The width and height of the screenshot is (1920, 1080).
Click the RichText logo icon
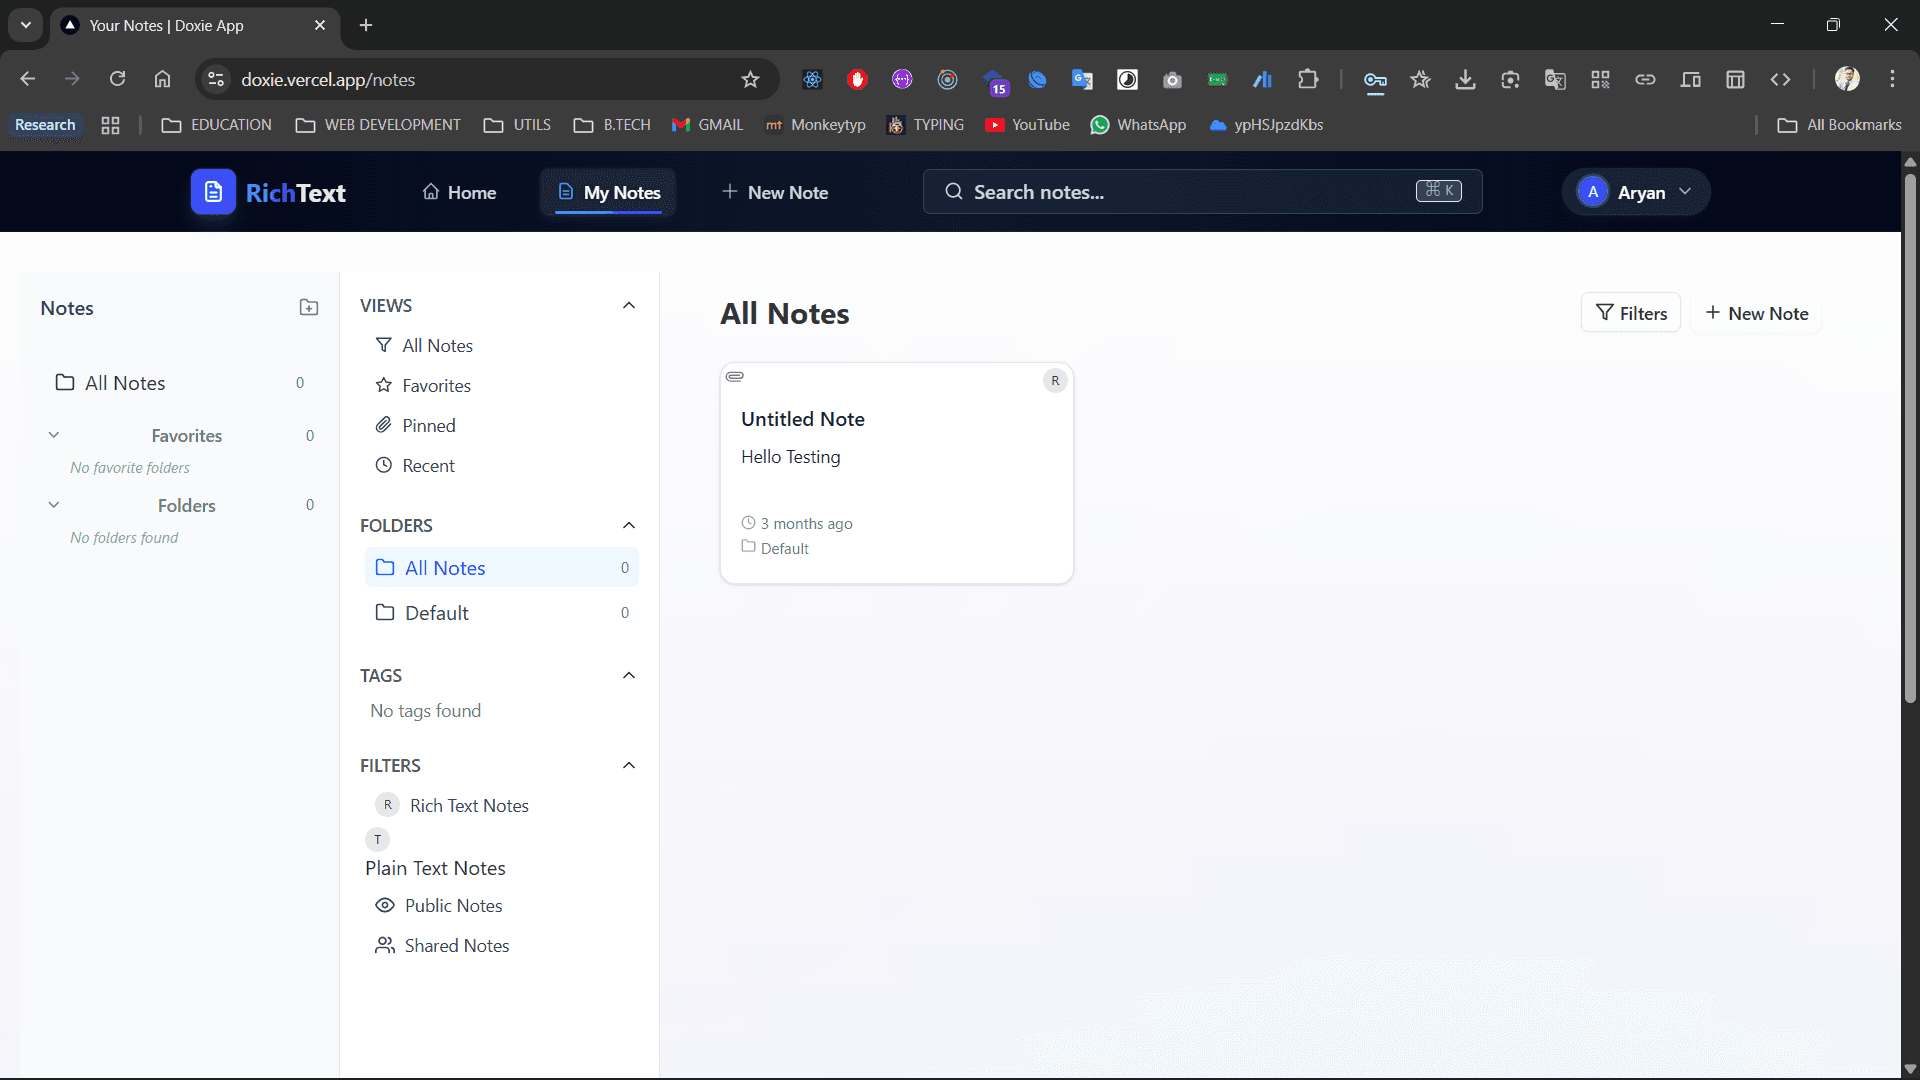click(213, 192)
